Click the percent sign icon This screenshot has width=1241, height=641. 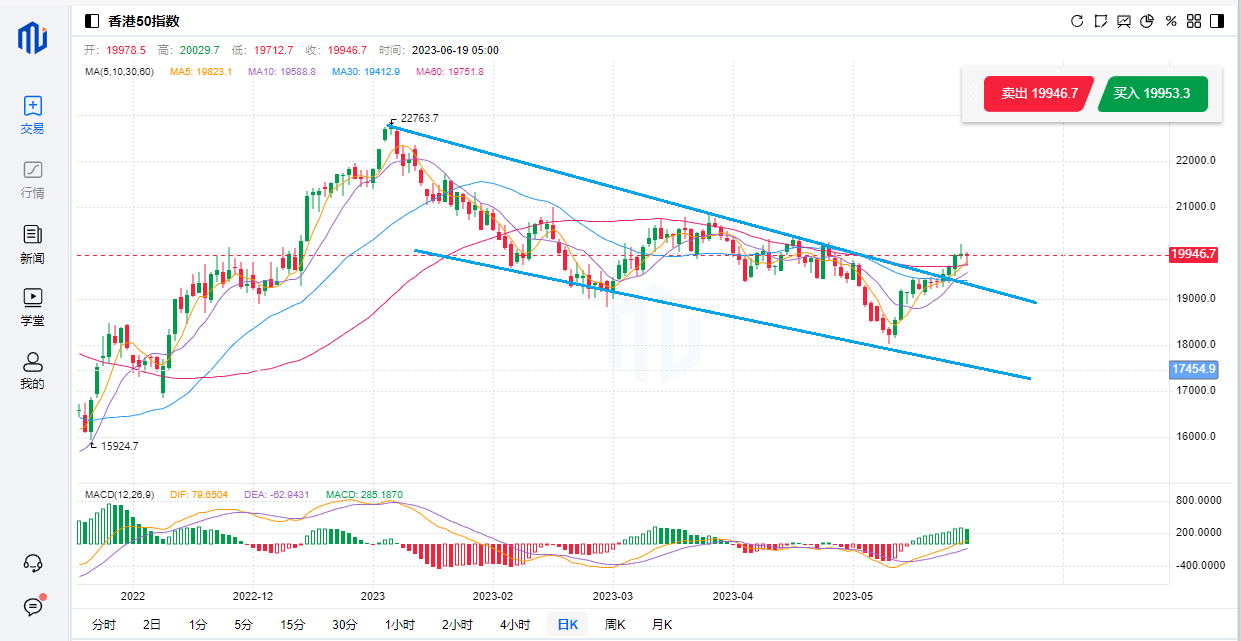click(1171, 21)
